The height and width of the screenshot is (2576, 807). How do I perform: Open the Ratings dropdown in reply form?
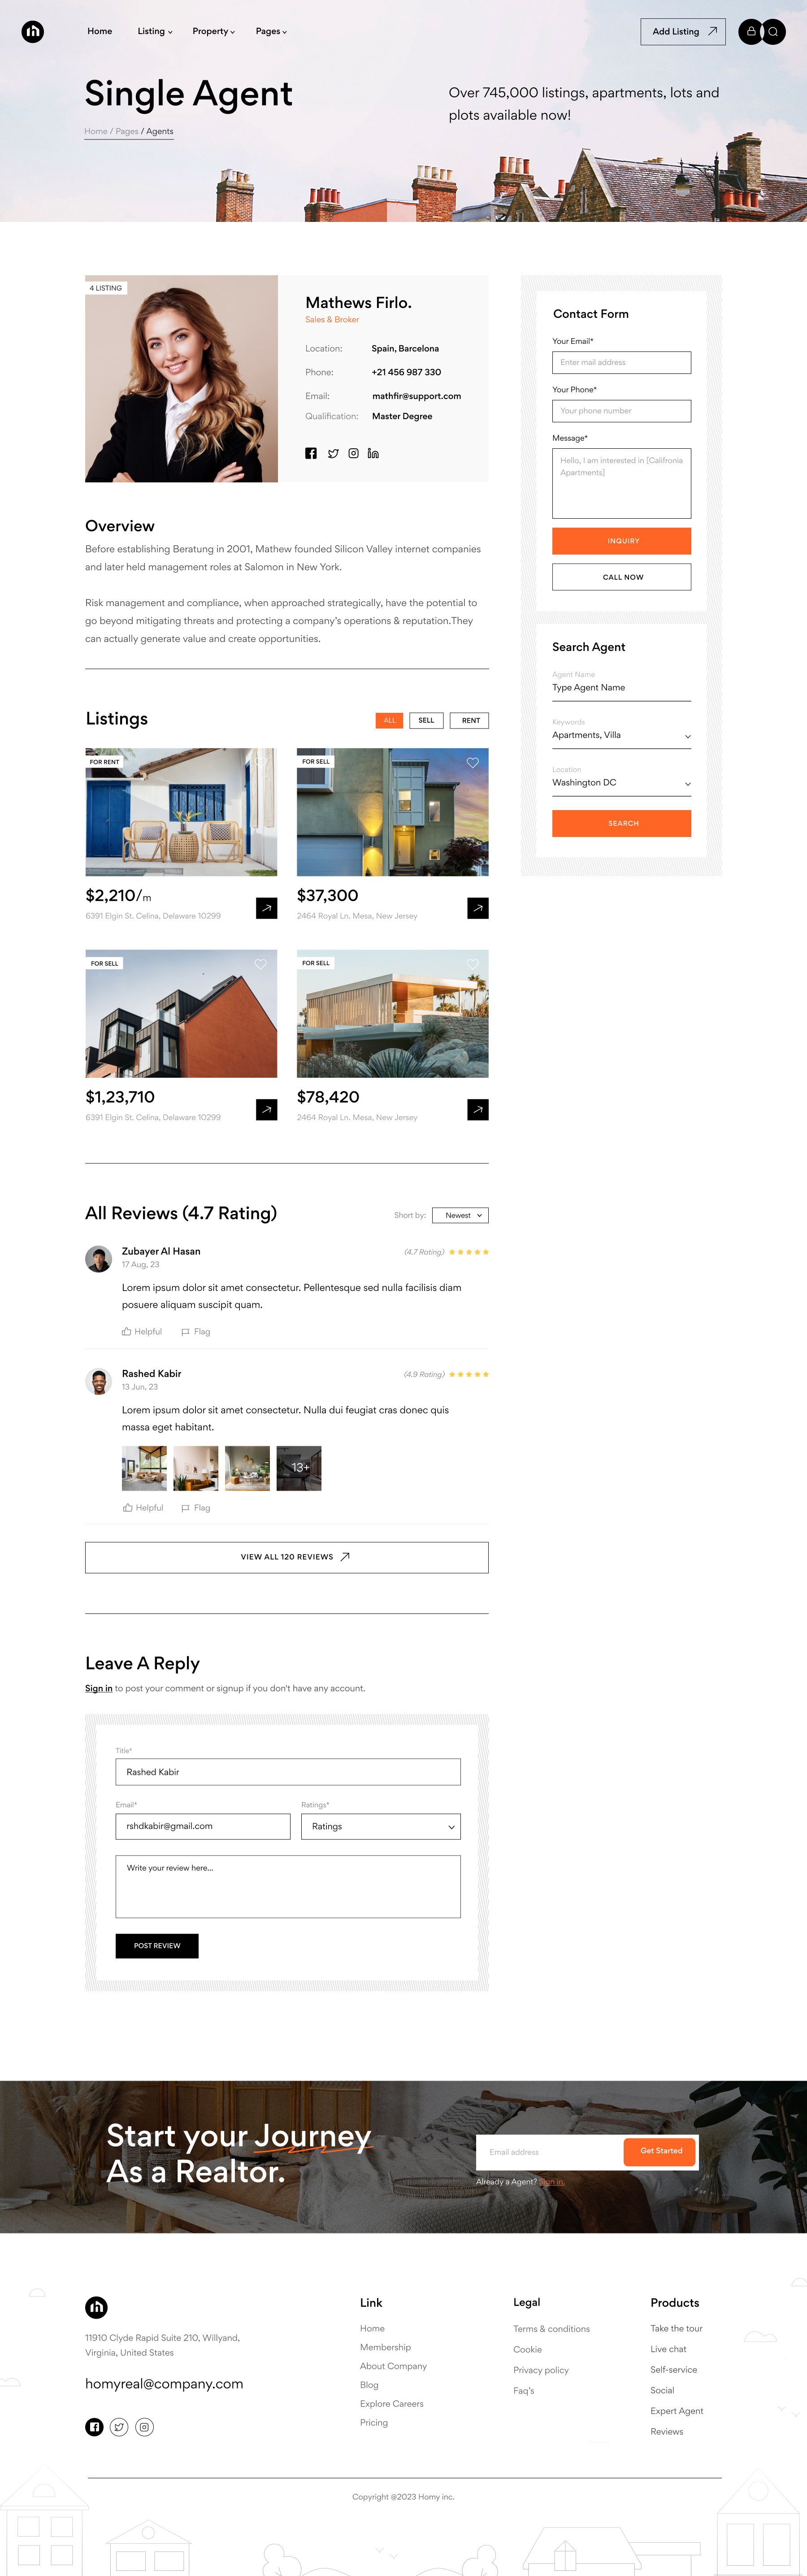[x=381, y=1827]
